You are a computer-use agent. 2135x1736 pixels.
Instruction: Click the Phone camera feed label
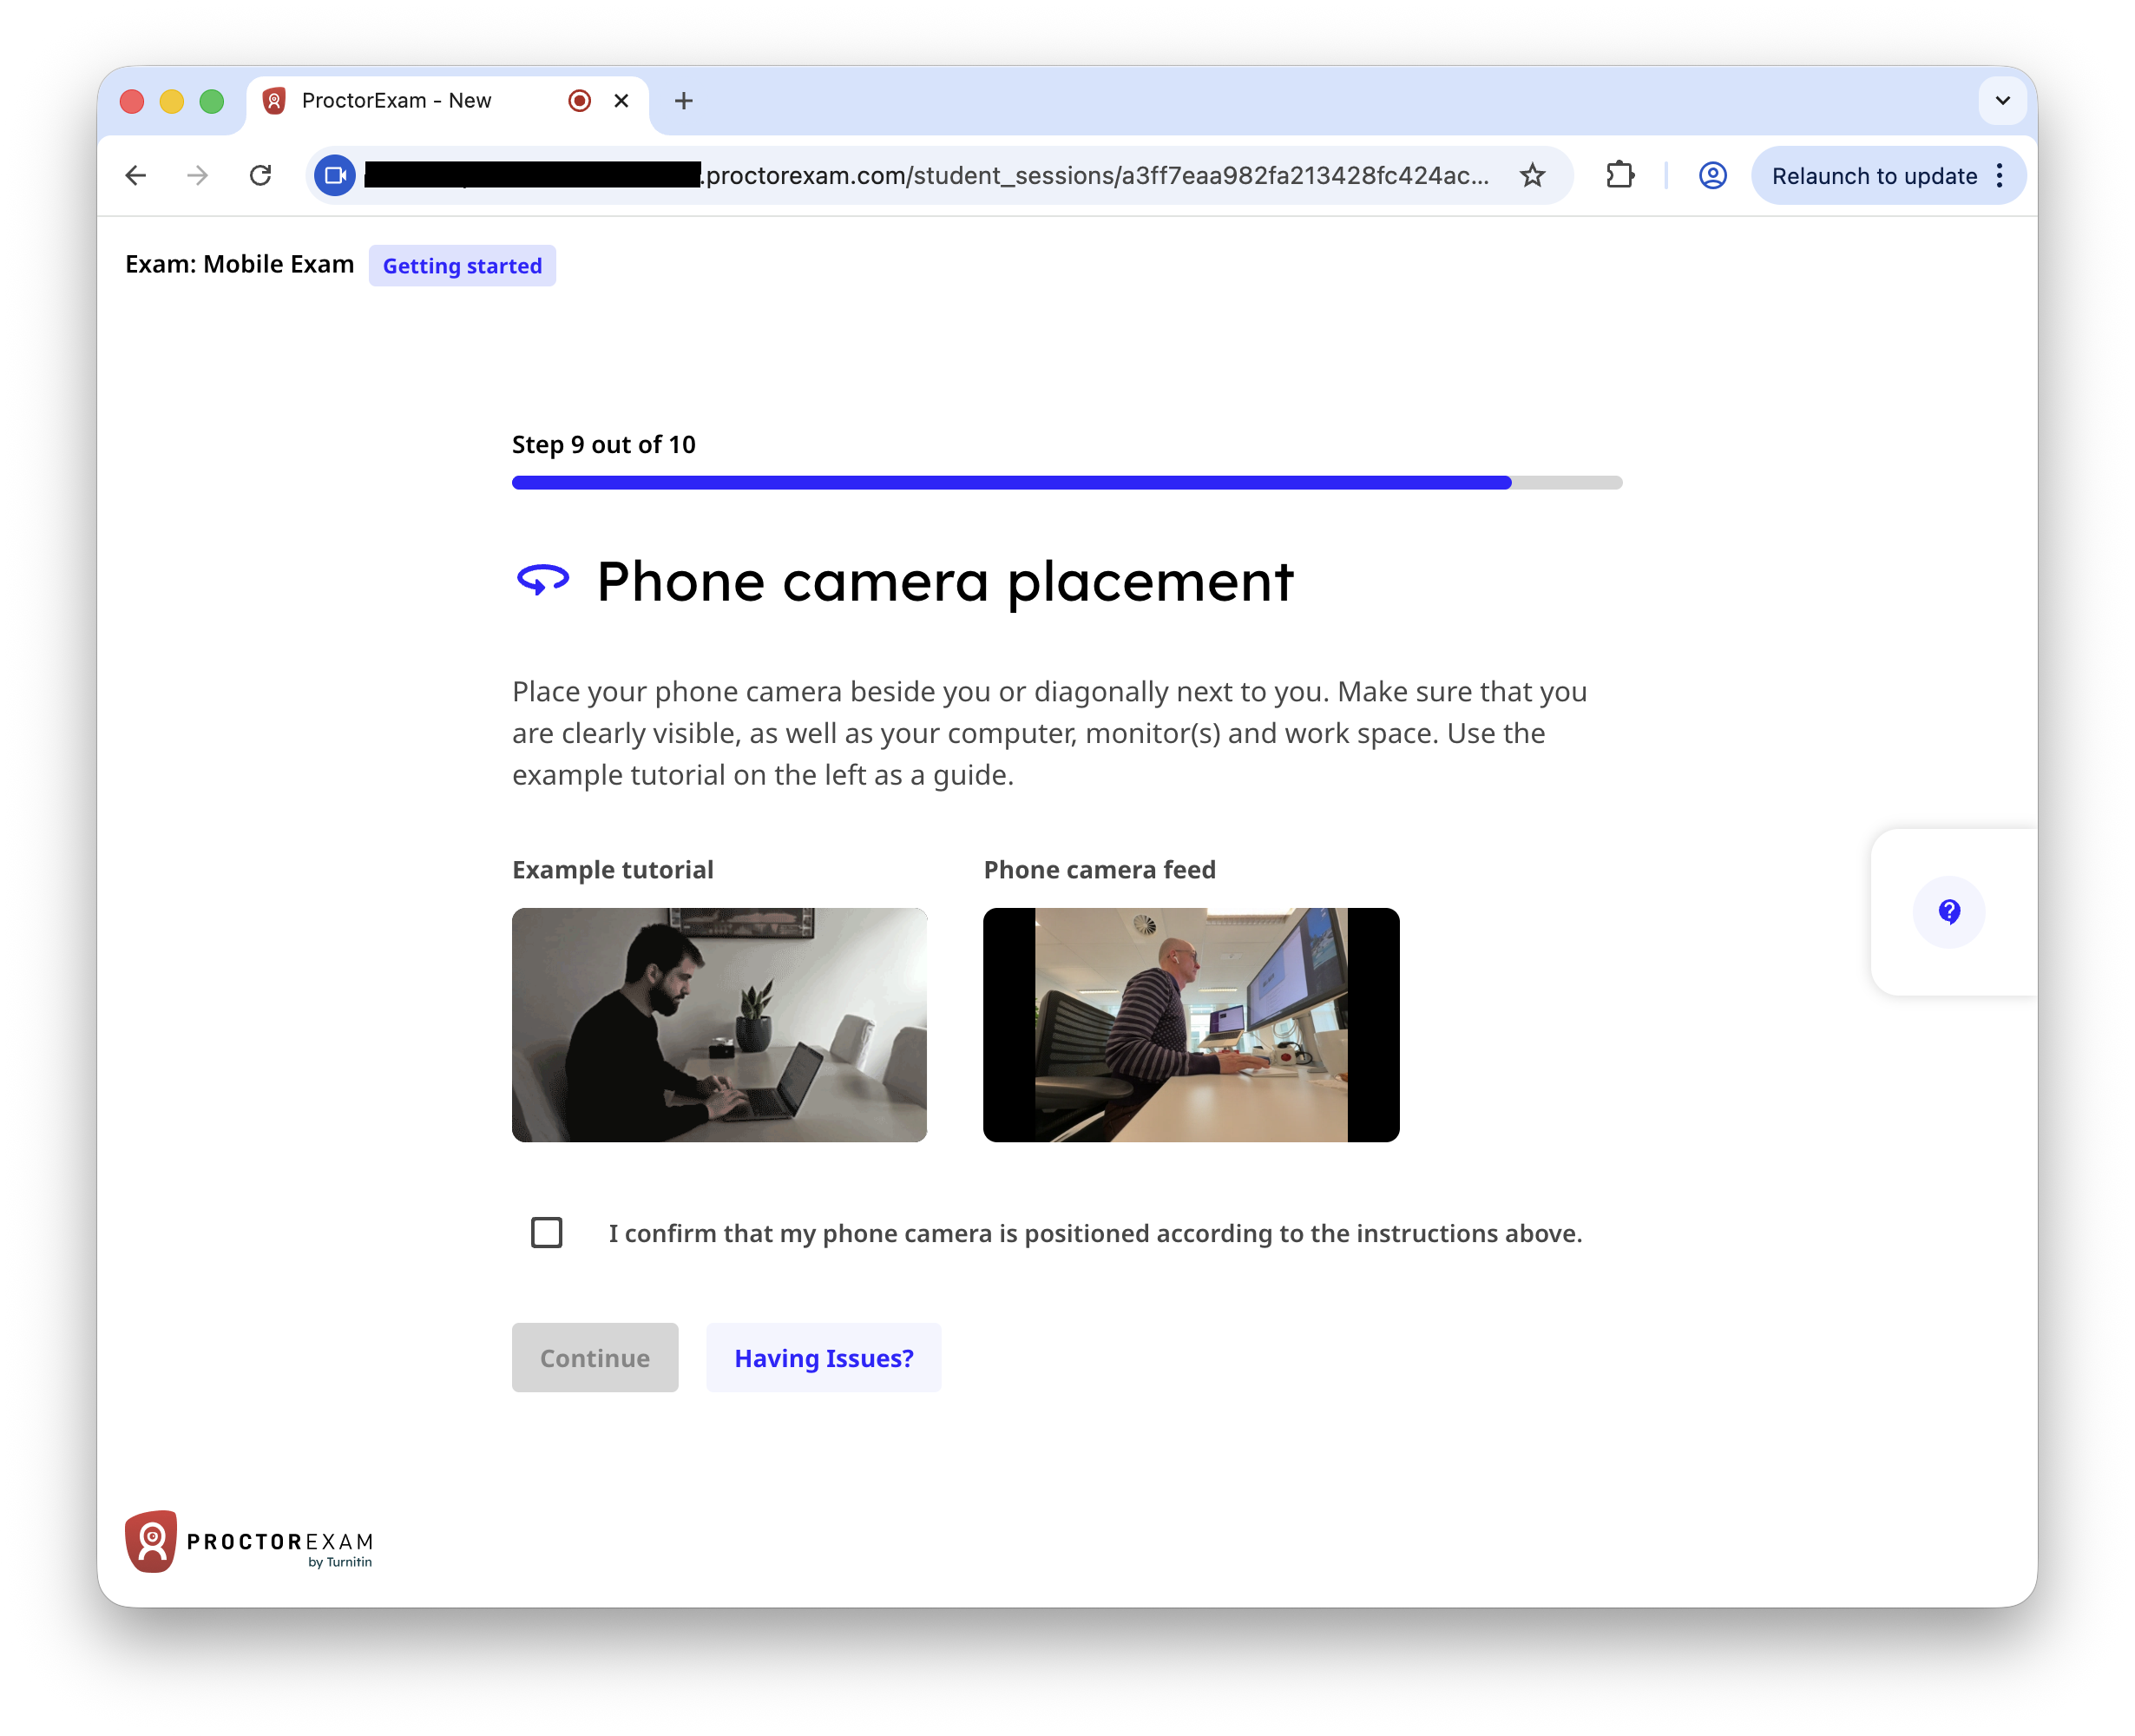click(1100, 870)
